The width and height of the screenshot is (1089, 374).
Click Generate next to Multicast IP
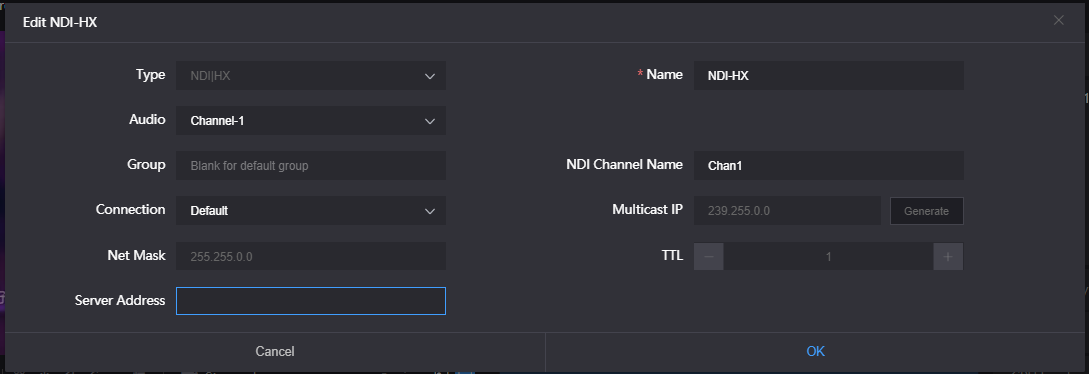926,211
